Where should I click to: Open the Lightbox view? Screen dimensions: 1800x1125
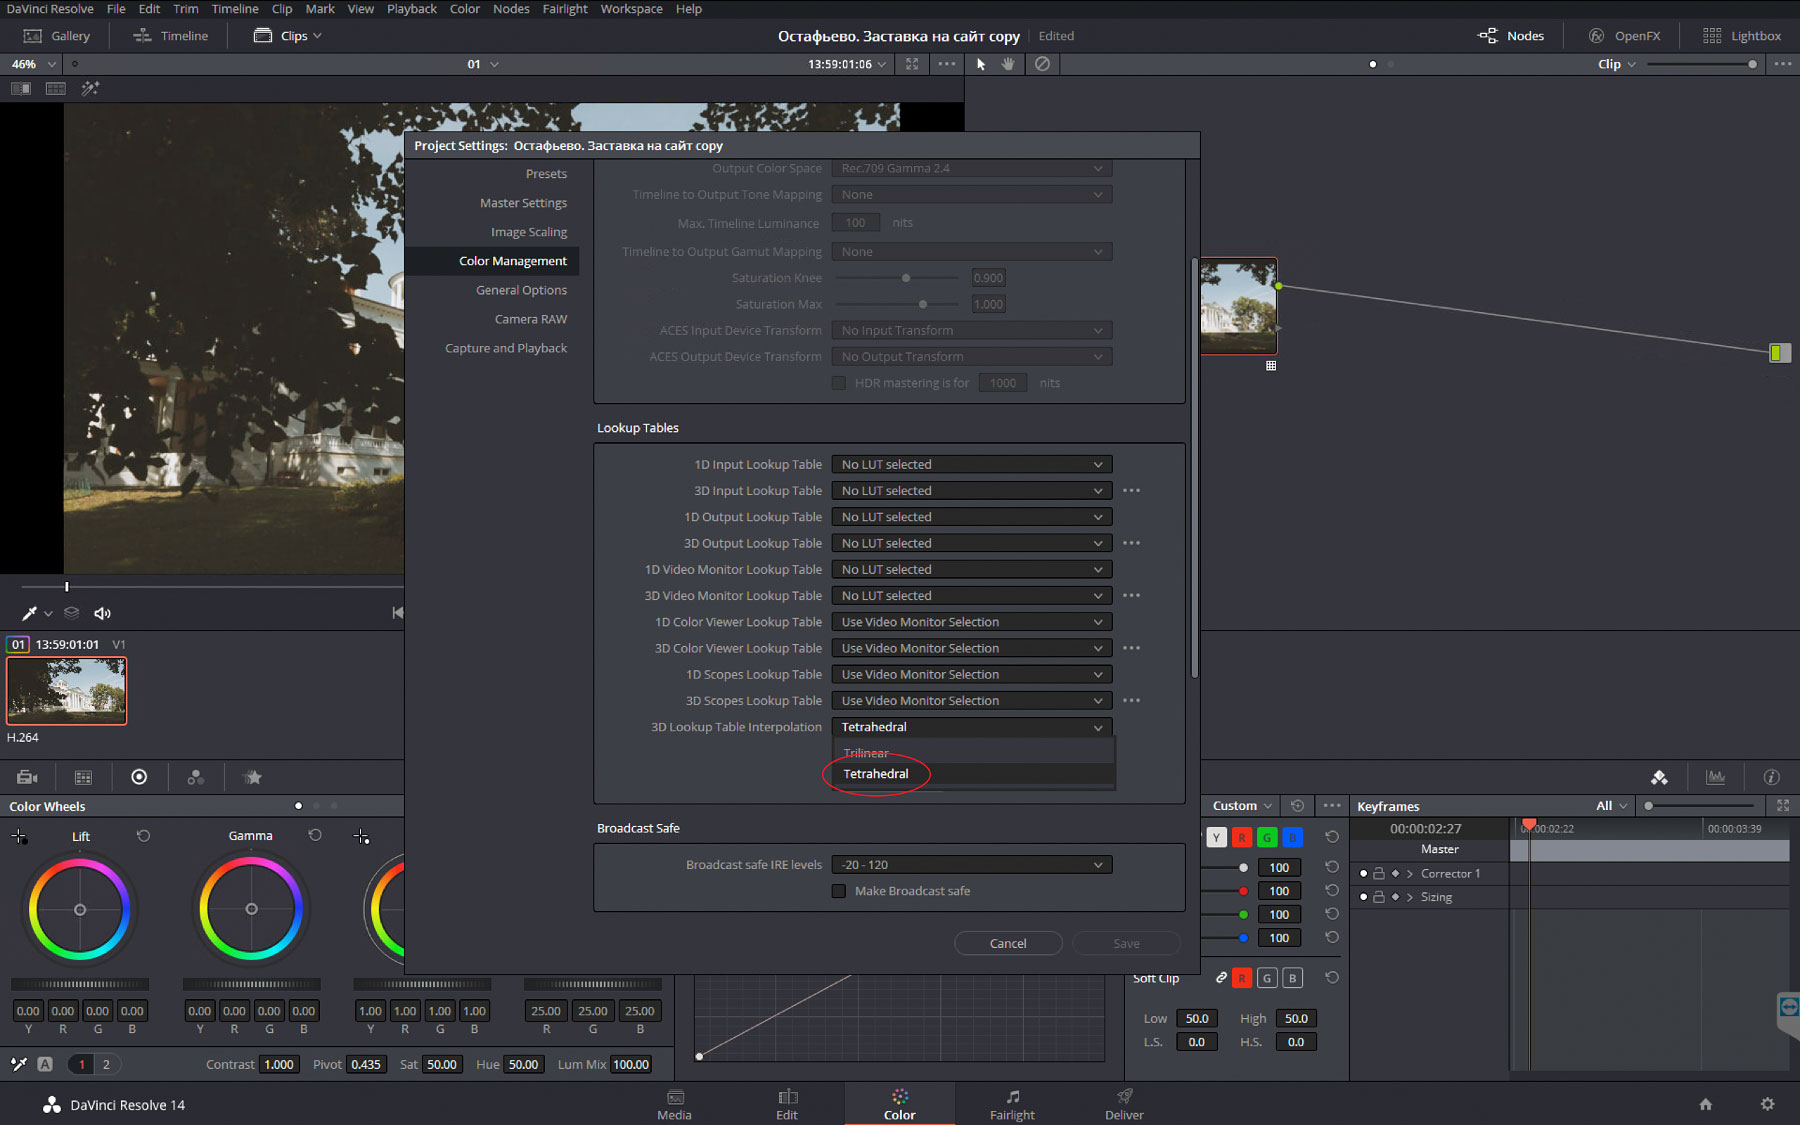pyautogui.click(x=1742, y=36)
